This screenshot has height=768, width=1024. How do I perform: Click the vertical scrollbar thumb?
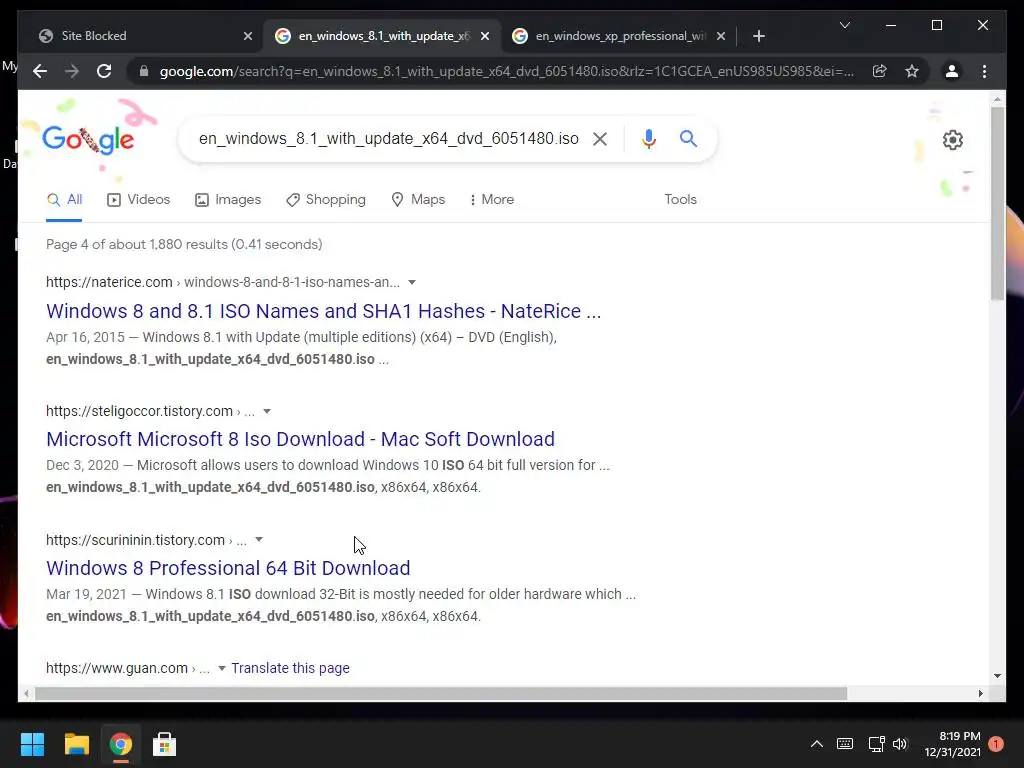[997, 202]
